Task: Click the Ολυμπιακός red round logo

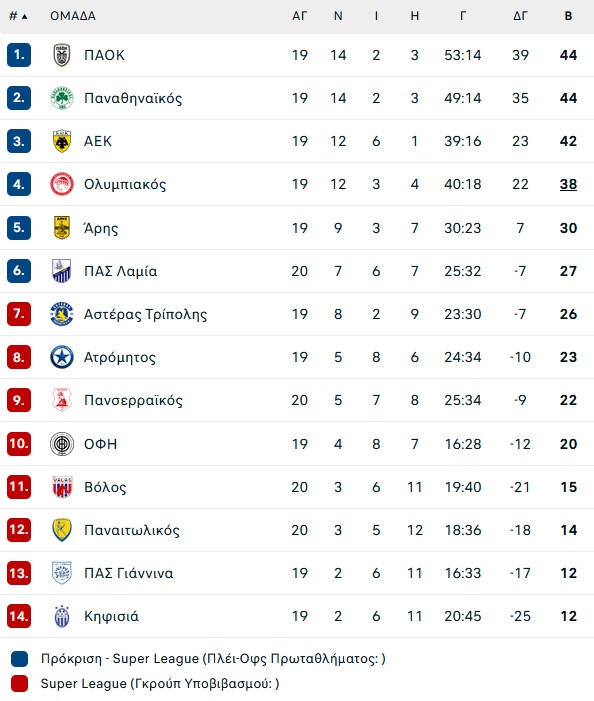Action: (62, 184)
